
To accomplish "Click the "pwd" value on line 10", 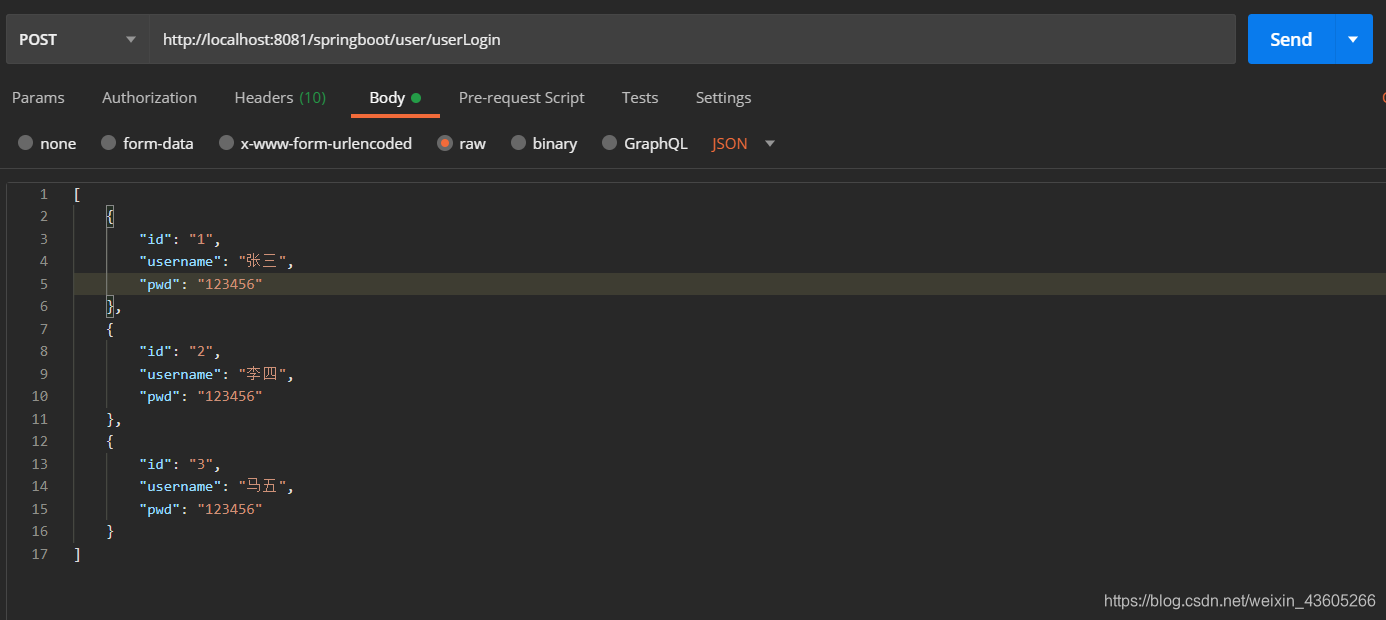I will click(x=229, y=396).
